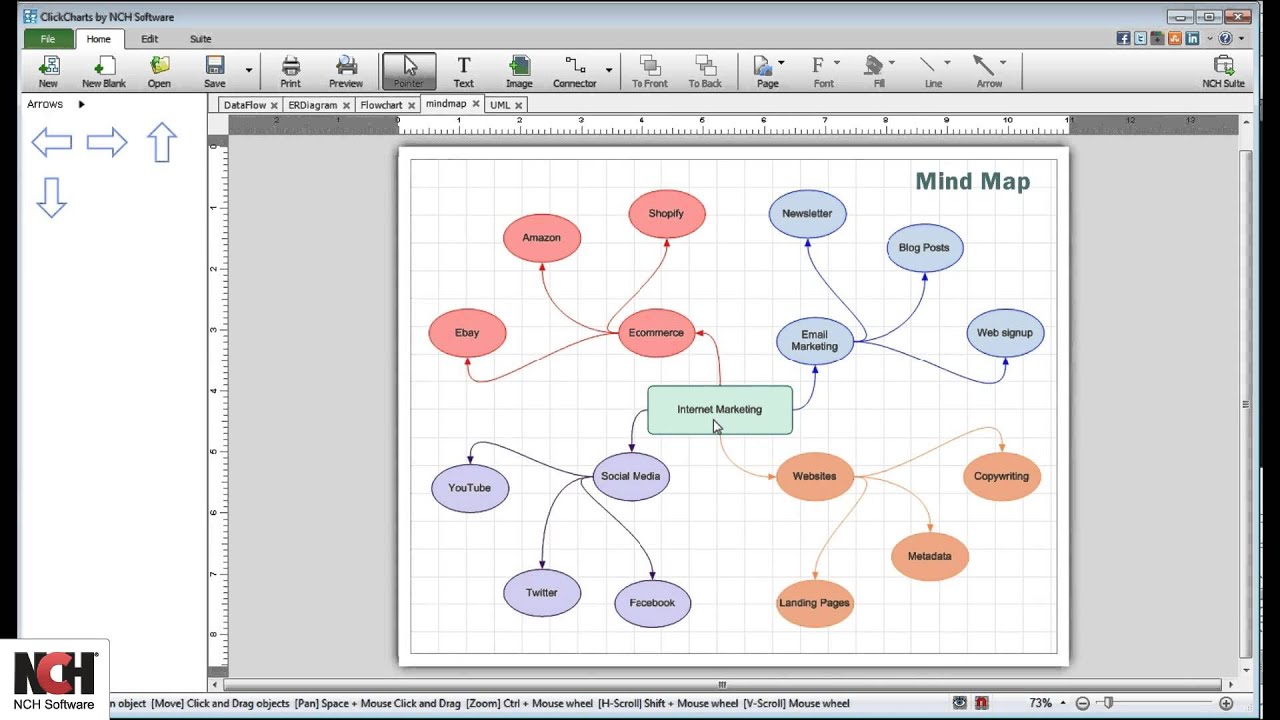
Task: Expand the Line dropdown arrow
Action: coord(947,63)
